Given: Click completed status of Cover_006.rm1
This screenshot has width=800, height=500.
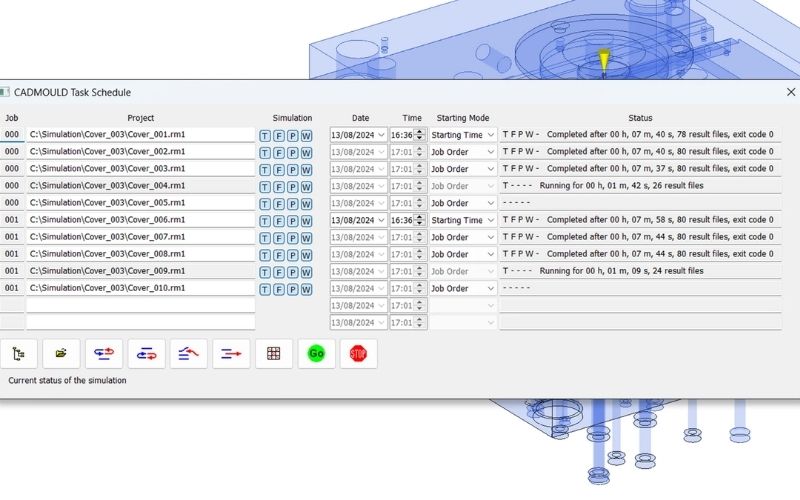Looking at the screenshot, I should pos(638,220).
